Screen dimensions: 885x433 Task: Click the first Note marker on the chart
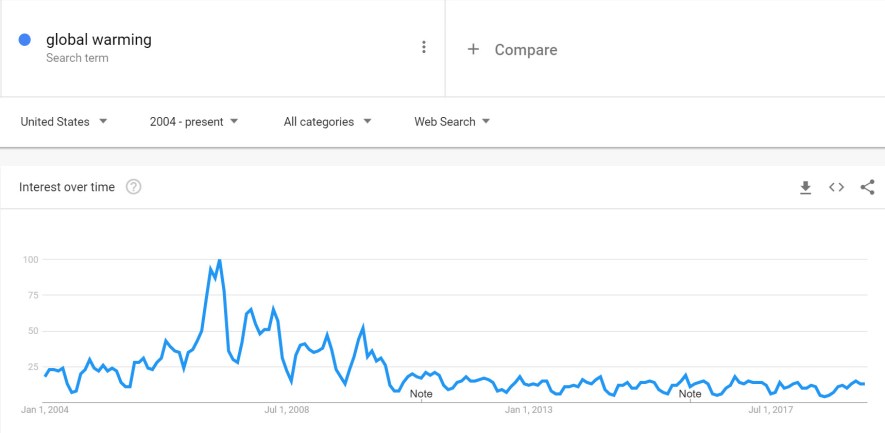click(x=421, y=393)
